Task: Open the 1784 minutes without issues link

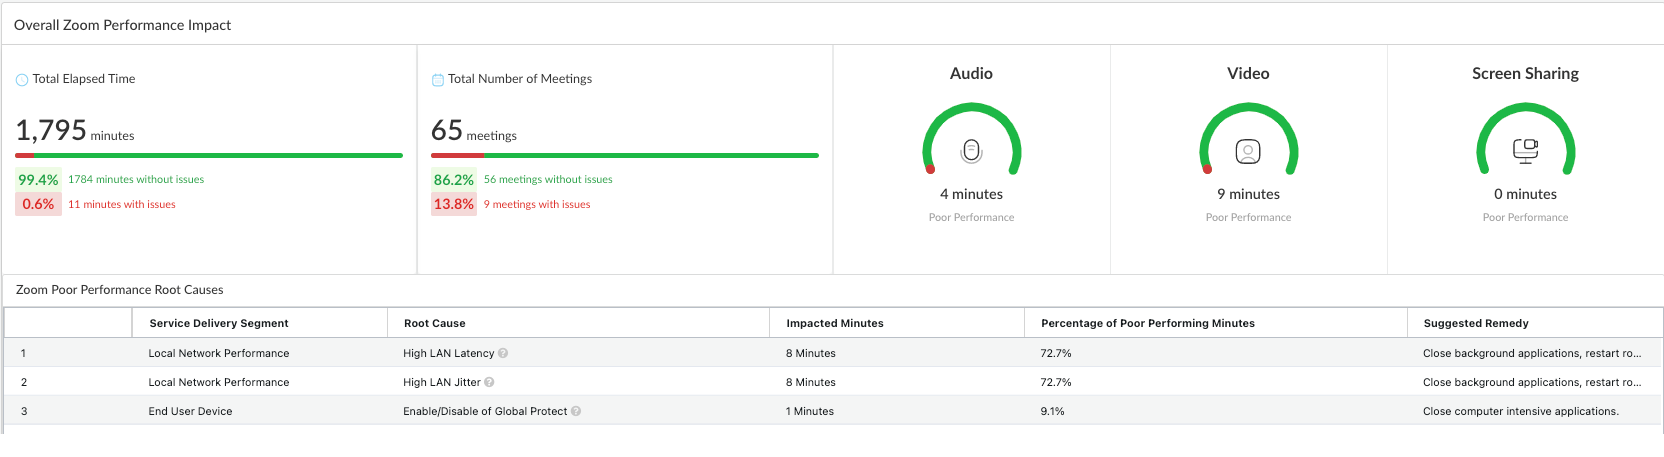Action: tap(136, 180)
